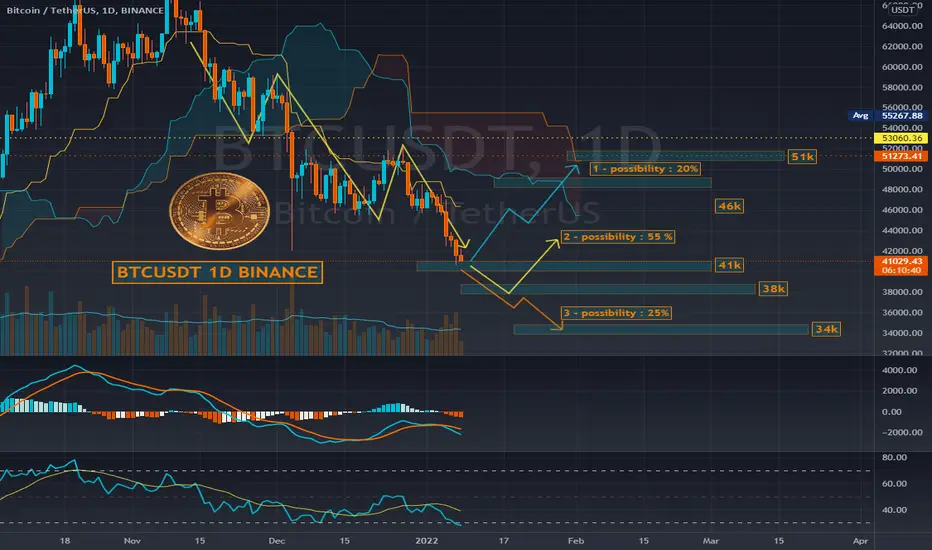Select the current price label 41029.43
This screenshot has width=932, height=550.
(x=901, y=261)
